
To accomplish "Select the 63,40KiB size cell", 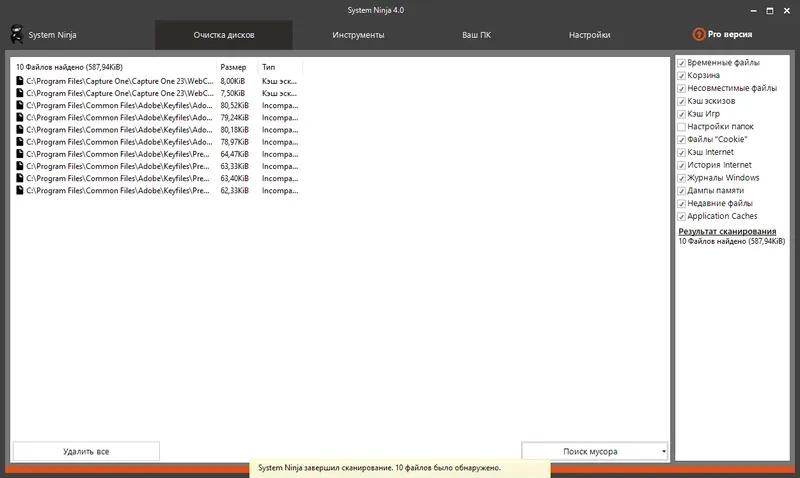I will [x=235, y=179].
